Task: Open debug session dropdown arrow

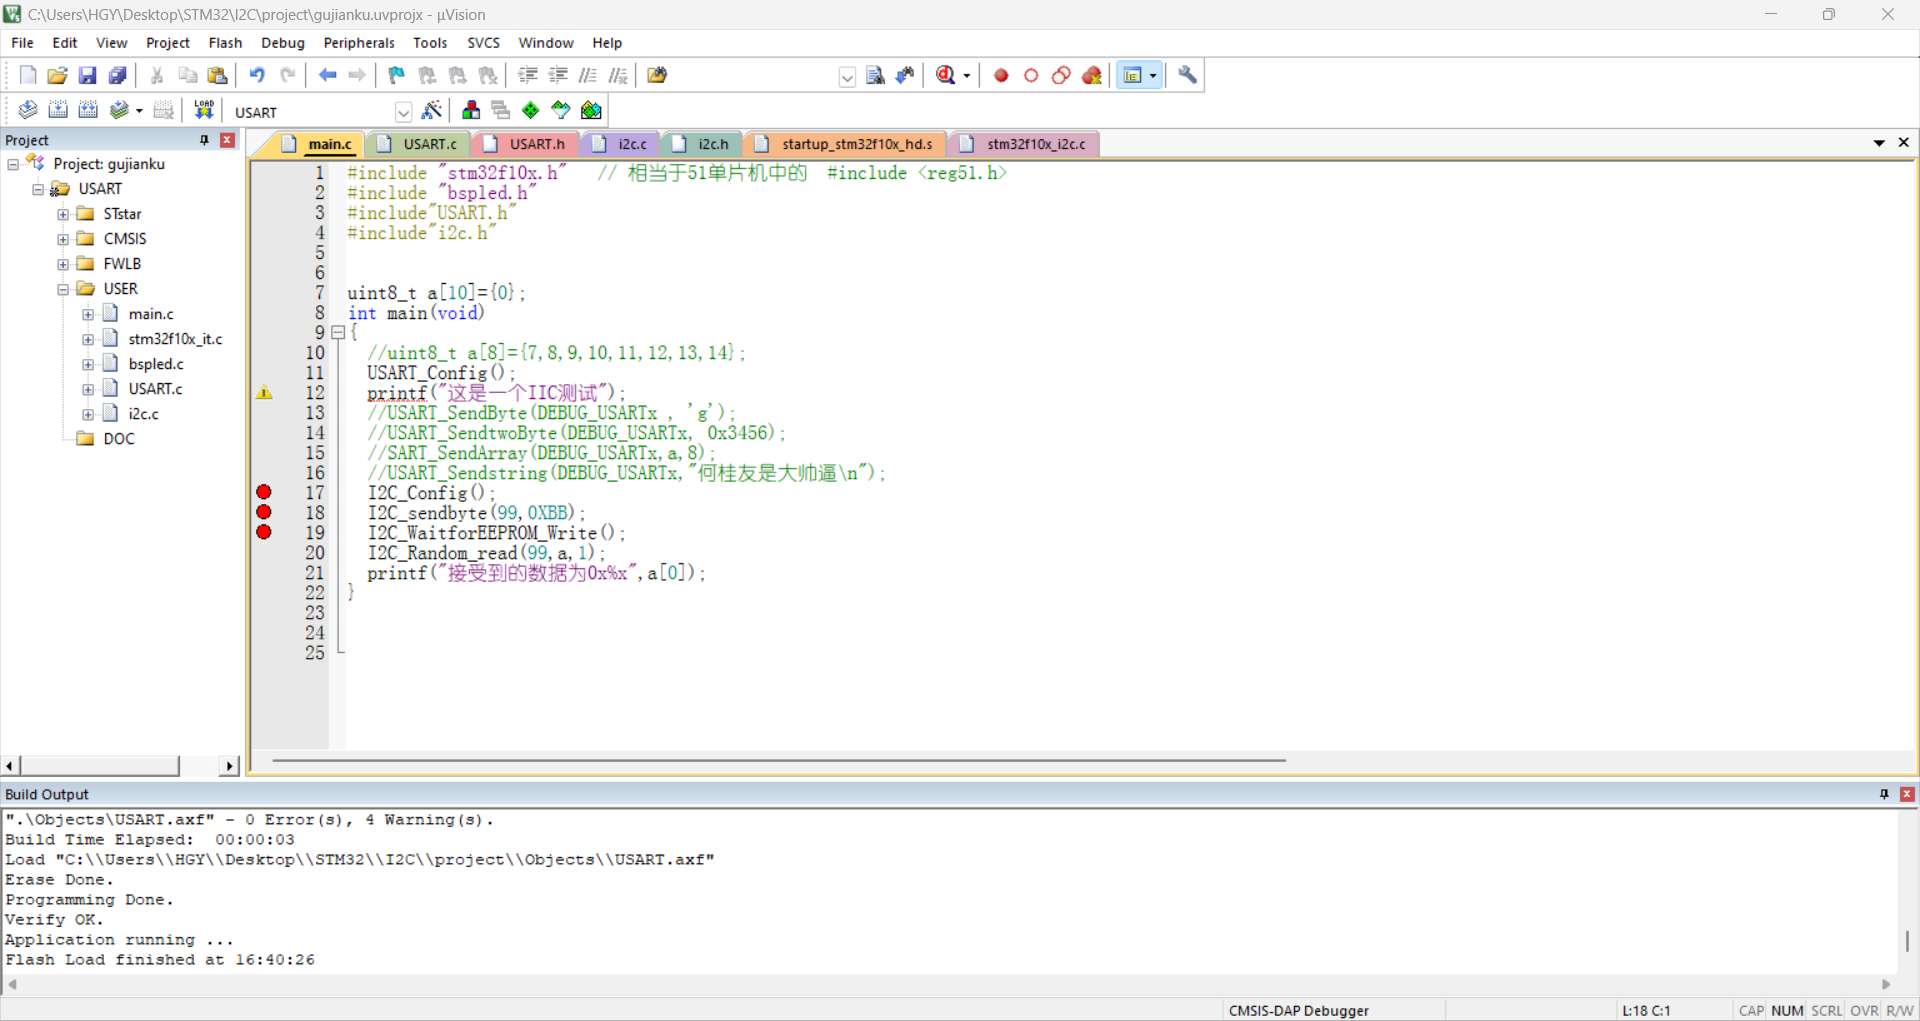Action: (966, 76)
